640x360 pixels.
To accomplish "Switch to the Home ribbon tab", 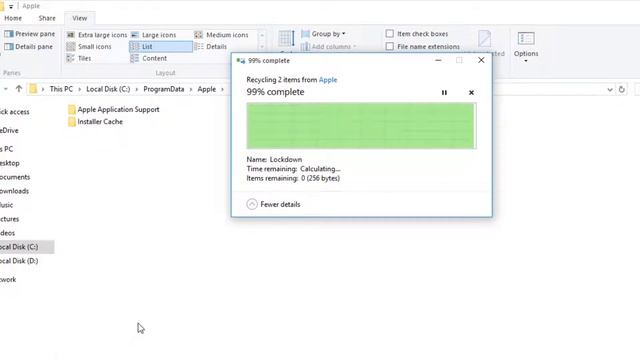I will coord(13,18).
